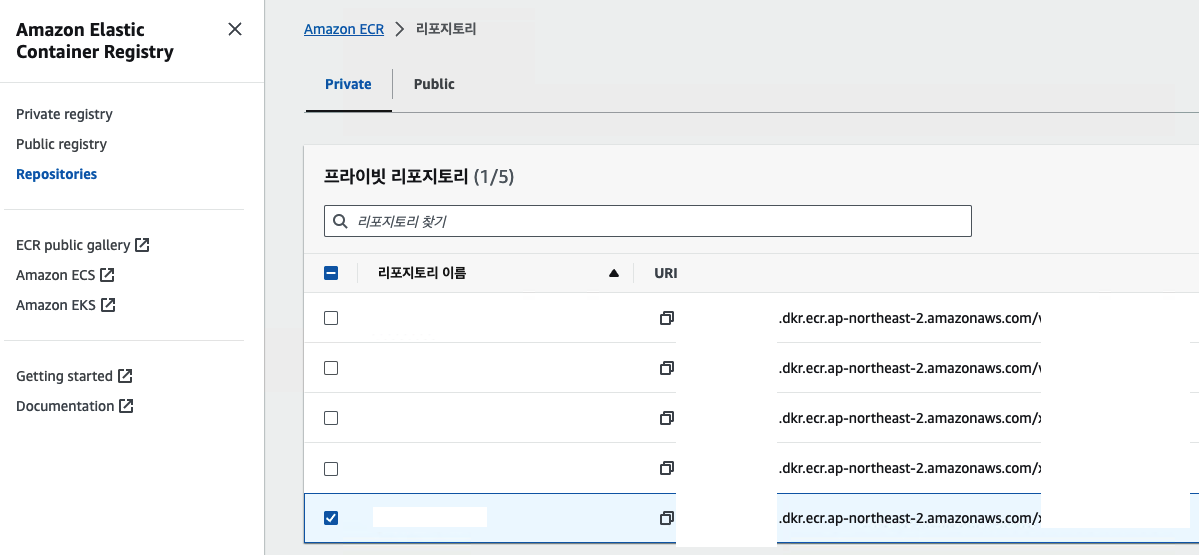Viewport: 1199px width, 555px height.
Task: Copy the URI of the second repository row
Action: (x=667, y=368)
